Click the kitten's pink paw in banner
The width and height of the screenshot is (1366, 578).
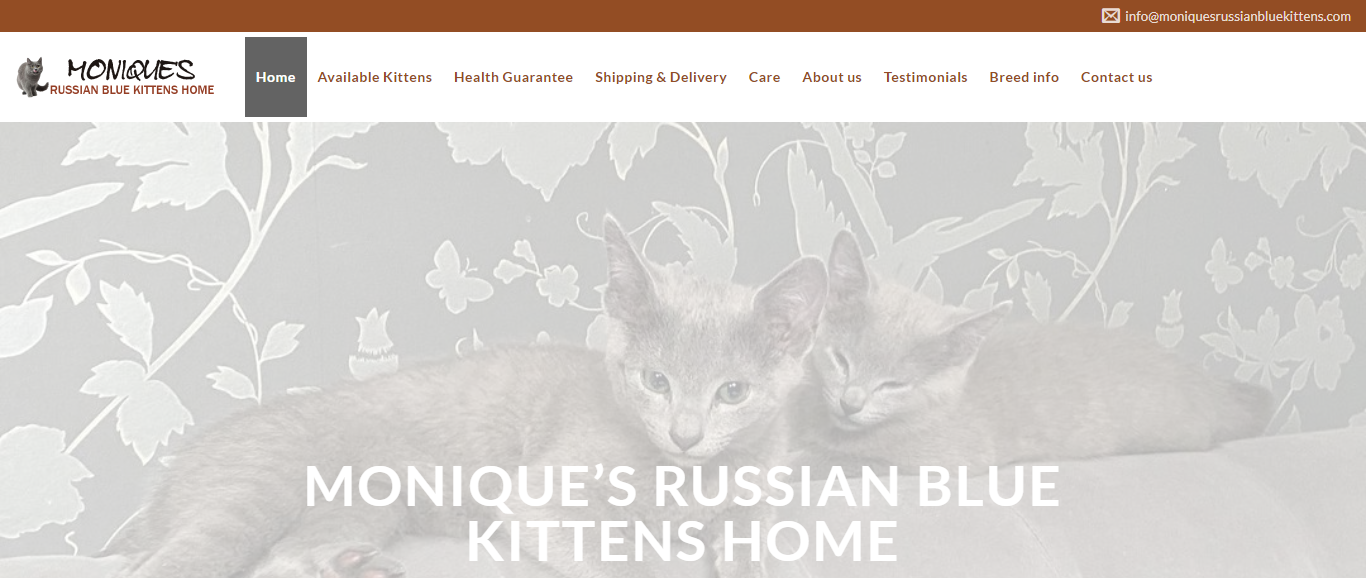[355, 562]
